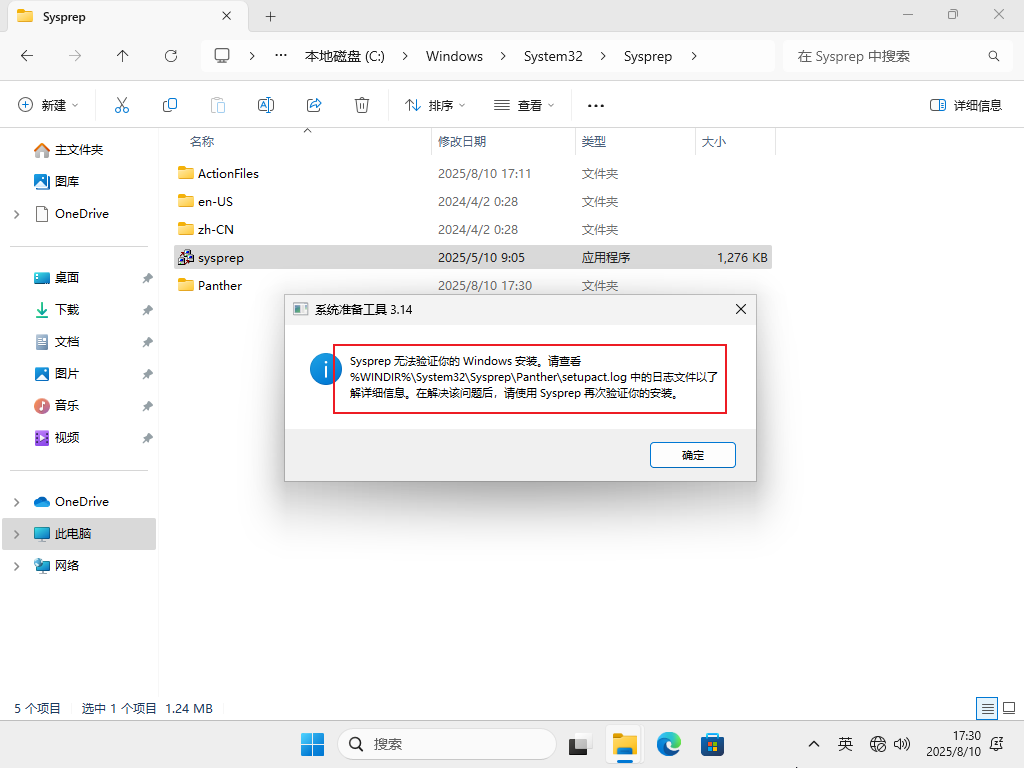
Task: Expand chevron after 本地磁盘 (C:) breadcrumb
Action: (405, 56)
